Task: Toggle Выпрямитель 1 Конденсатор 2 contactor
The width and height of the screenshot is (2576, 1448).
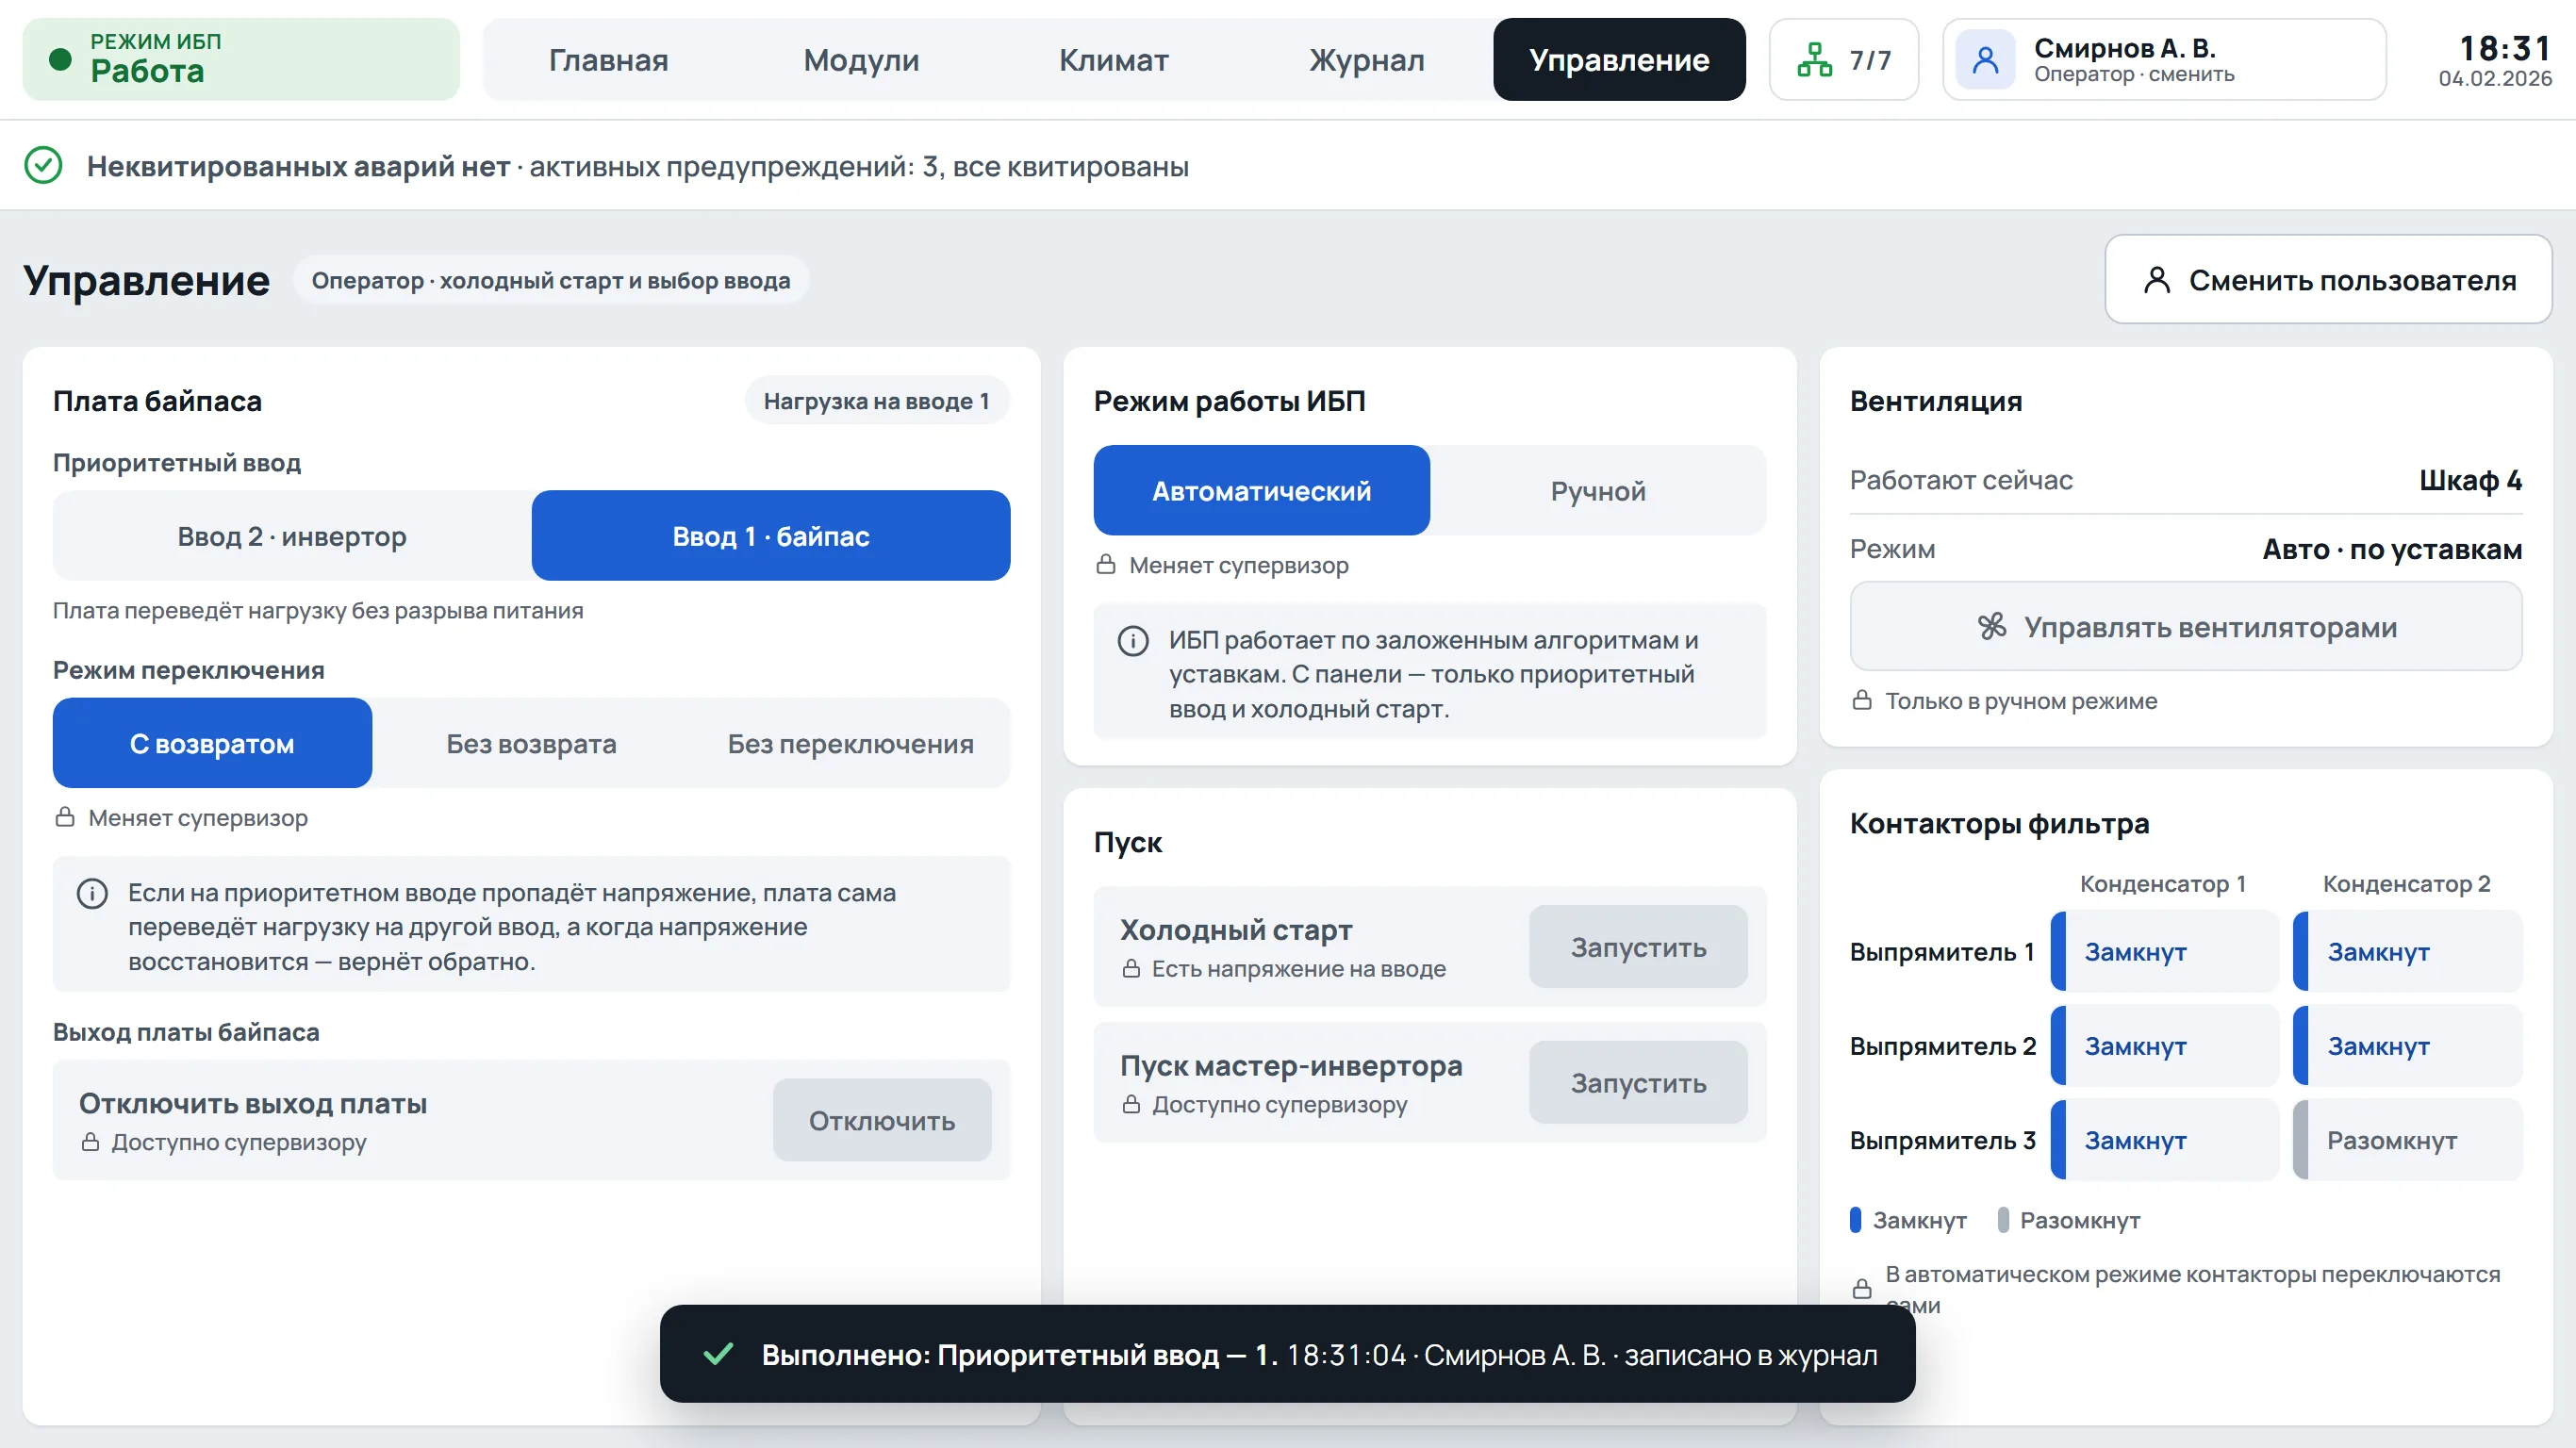Action: (x=2407, y=951)
